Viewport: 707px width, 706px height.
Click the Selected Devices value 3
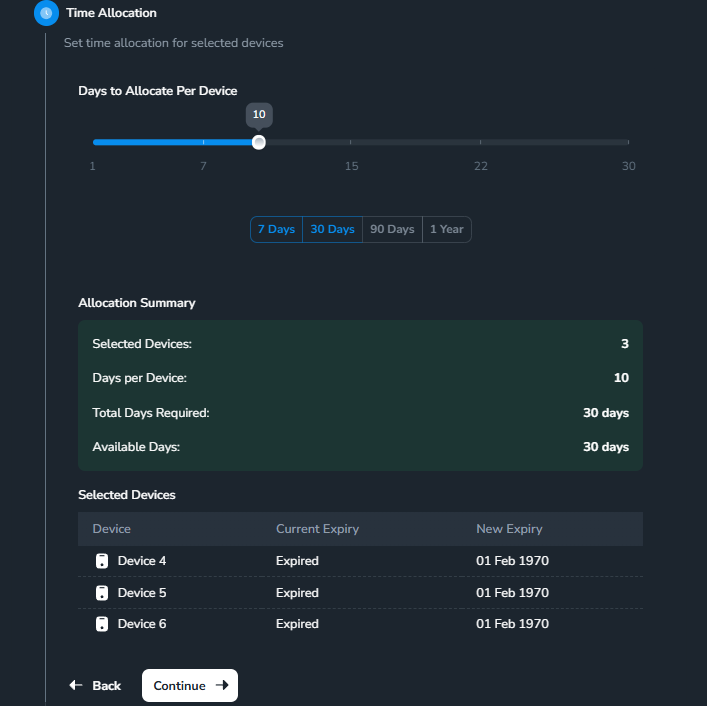[624, 344]
